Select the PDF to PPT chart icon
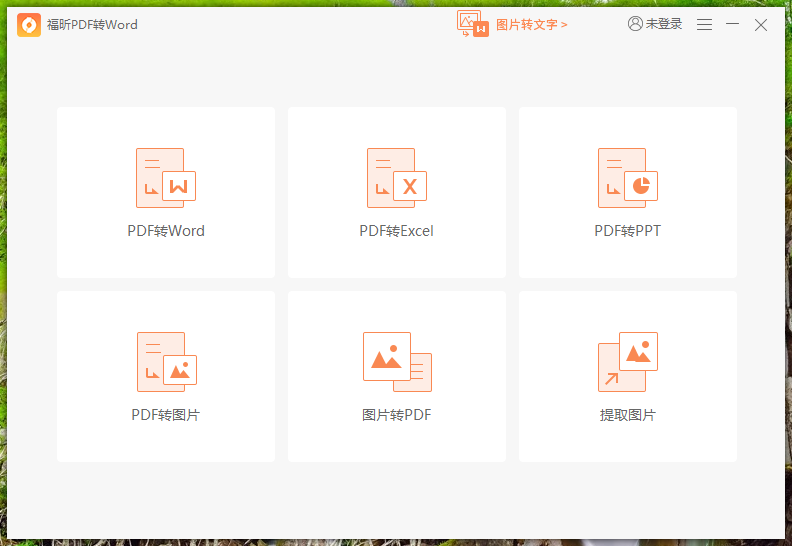Viewport: 792px width, 546px height. pyautogui.click(x=627, y=178)
